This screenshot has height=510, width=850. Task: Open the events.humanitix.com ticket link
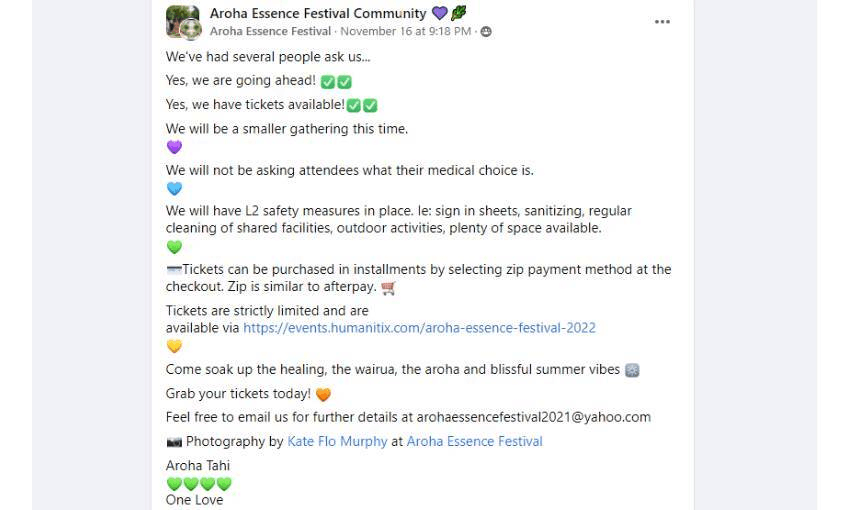click(419, 327)
